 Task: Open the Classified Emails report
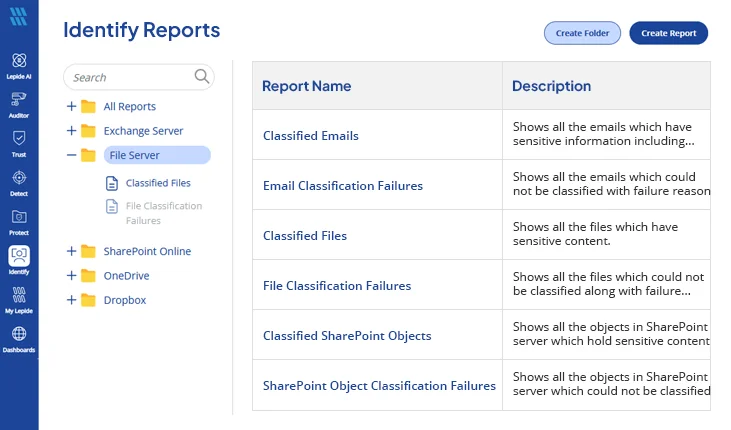(310, 136)
